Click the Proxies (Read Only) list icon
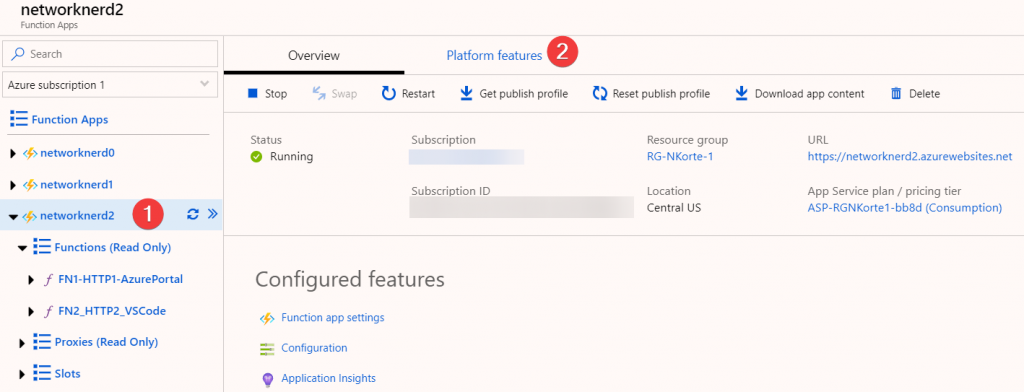Screen dimensions: 1024x392 (x=42, y=342)
